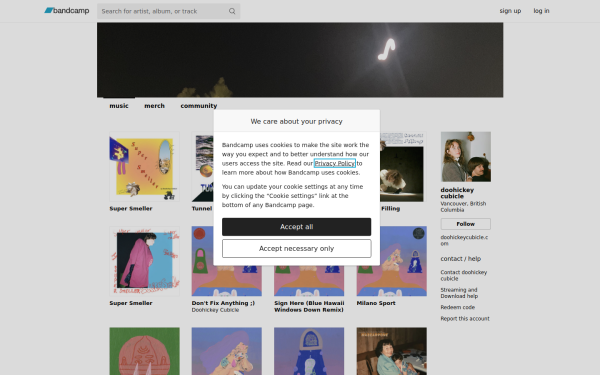The image size is (600, 375).
Task: Open the Privacy Policy link
Action: (334, 163)
